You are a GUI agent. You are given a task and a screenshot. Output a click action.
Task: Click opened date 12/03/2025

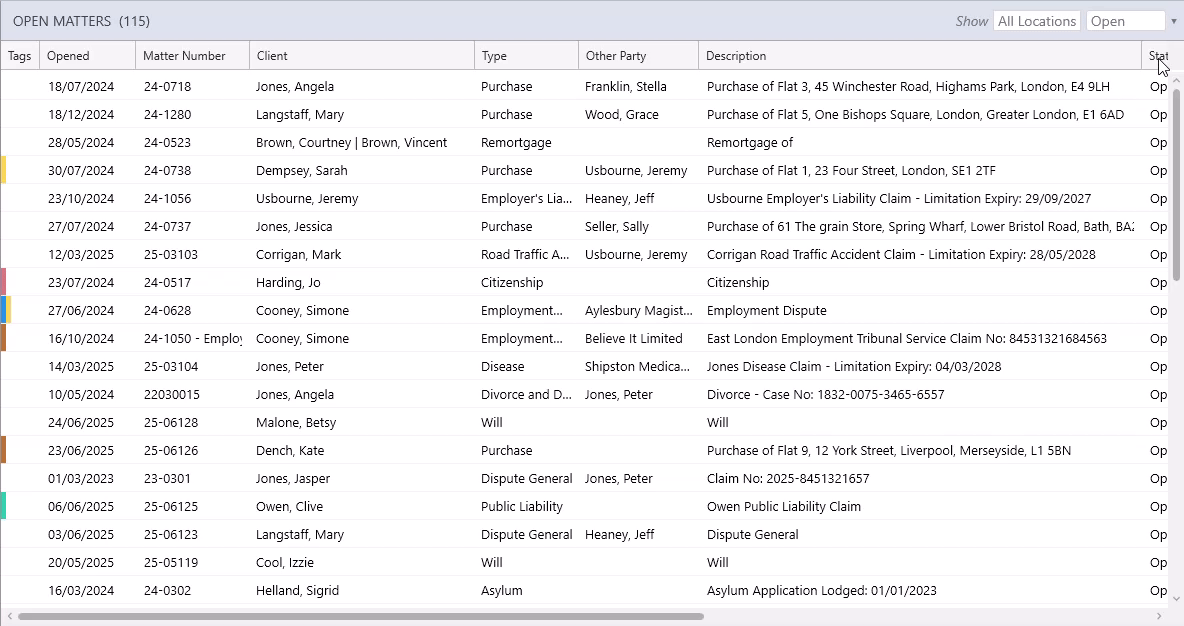pyautogui.click(x=82, y=254)
